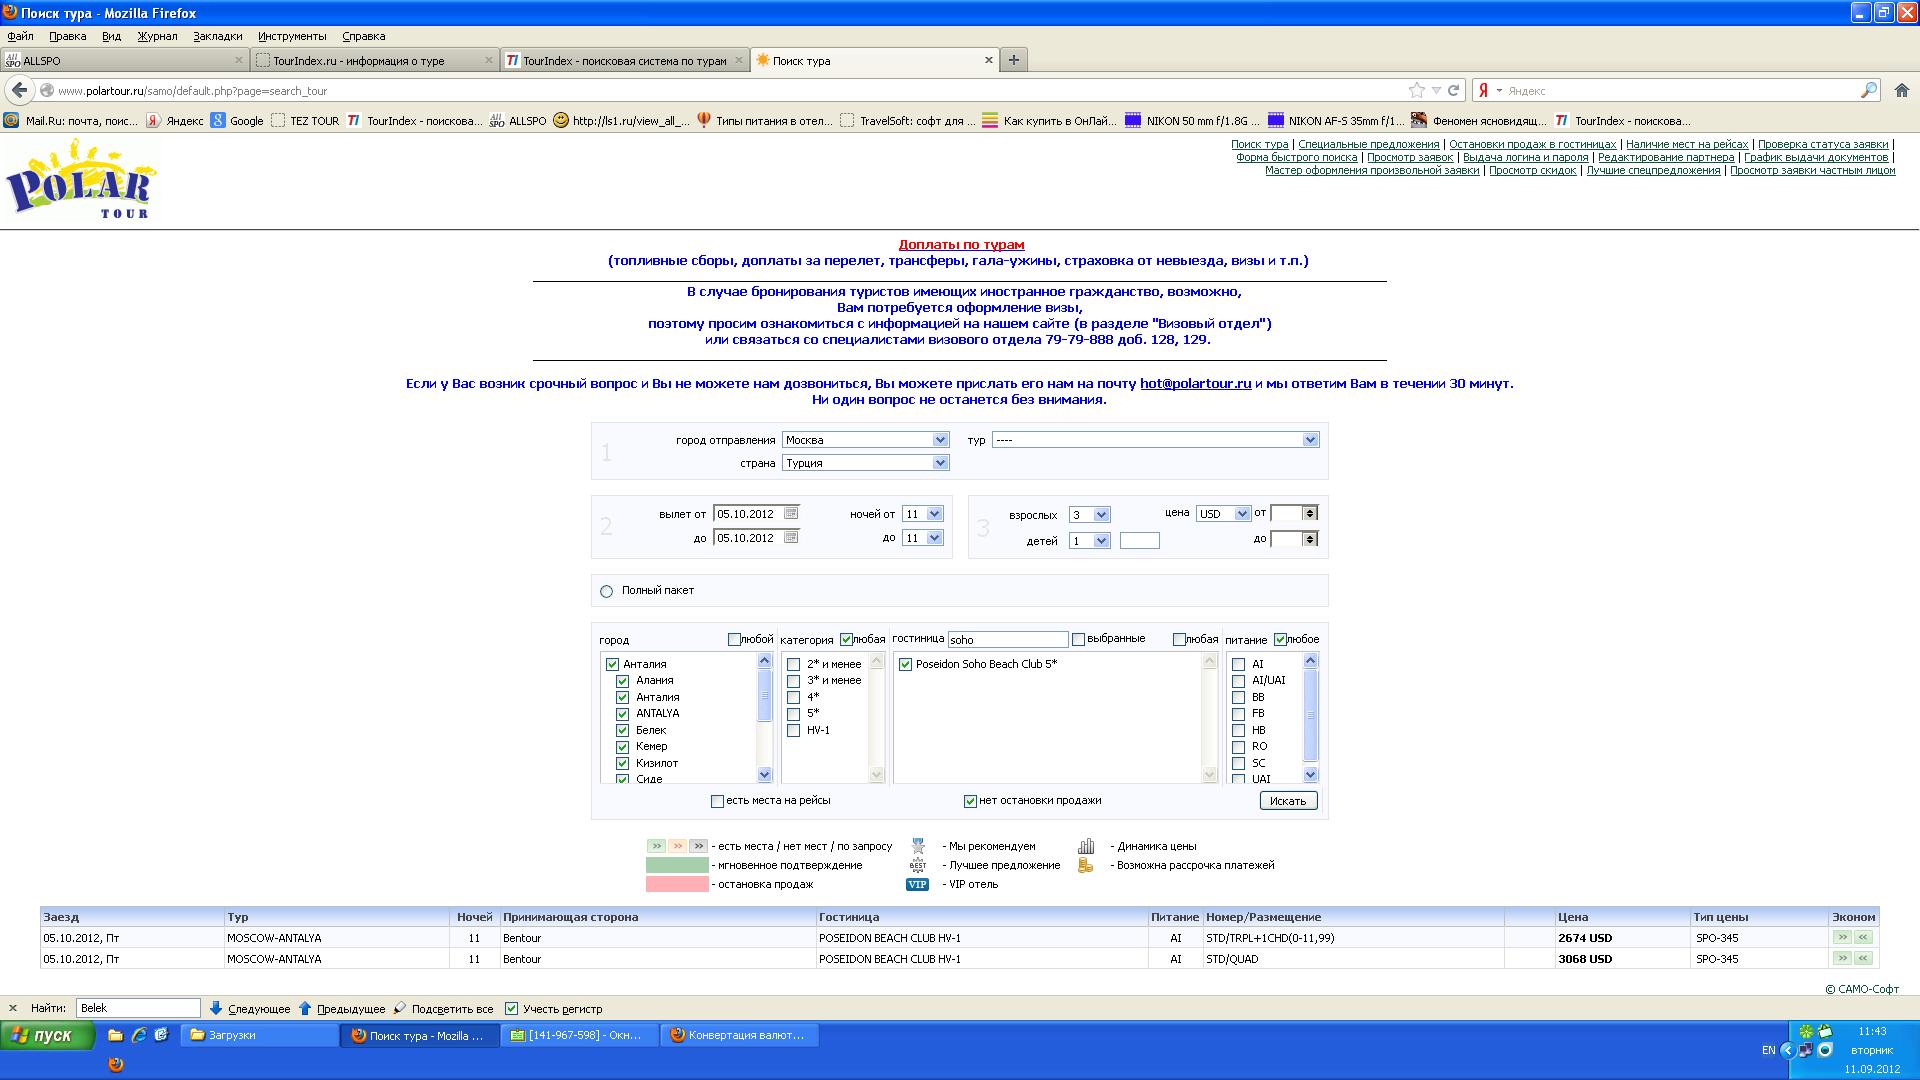Click Find Next arrow in find bar

pos(216,1008)
